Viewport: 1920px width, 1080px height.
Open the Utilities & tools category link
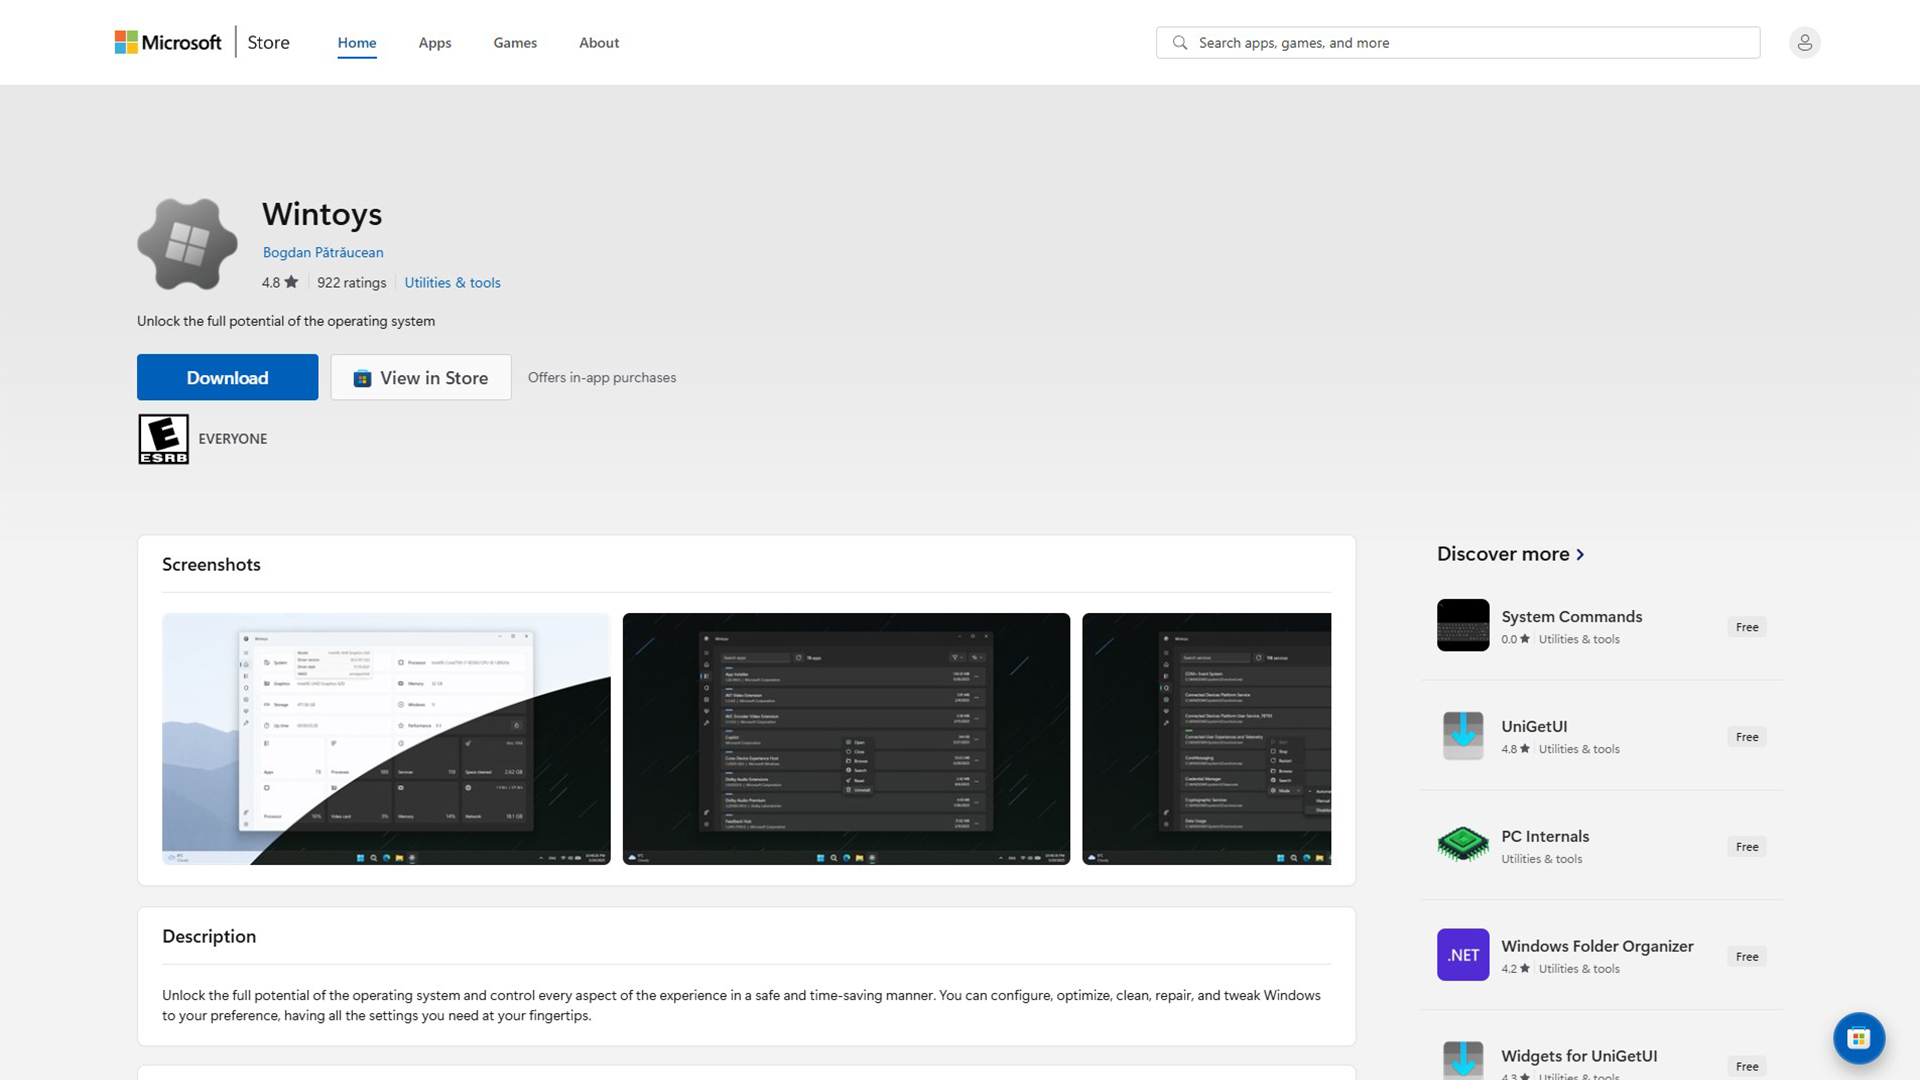[452, 283]
